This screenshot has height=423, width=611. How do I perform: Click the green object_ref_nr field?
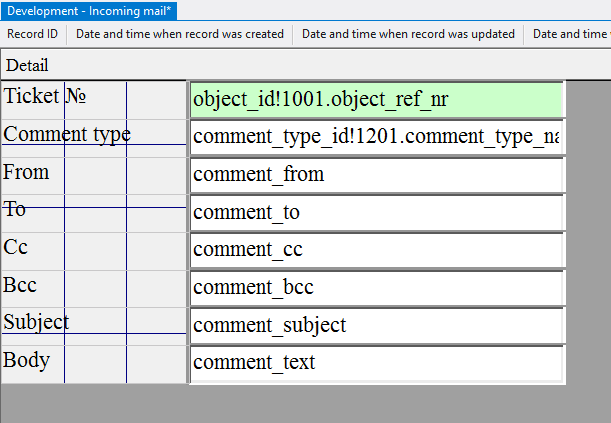point(376,100)
